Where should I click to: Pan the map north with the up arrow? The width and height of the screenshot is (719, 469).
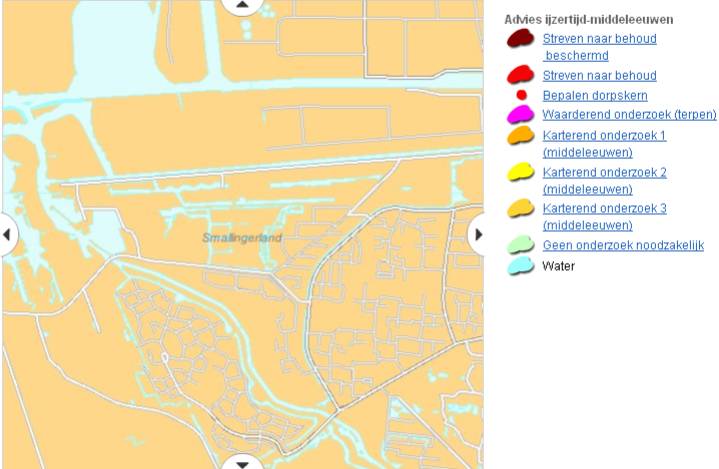pos(243,5)
